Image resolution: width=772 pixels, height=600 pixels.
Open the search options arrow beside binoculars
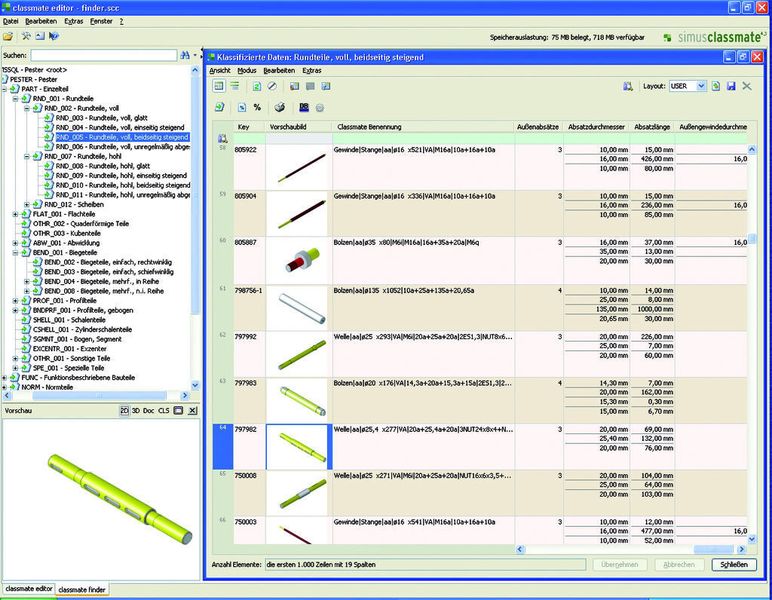(195, 55)
